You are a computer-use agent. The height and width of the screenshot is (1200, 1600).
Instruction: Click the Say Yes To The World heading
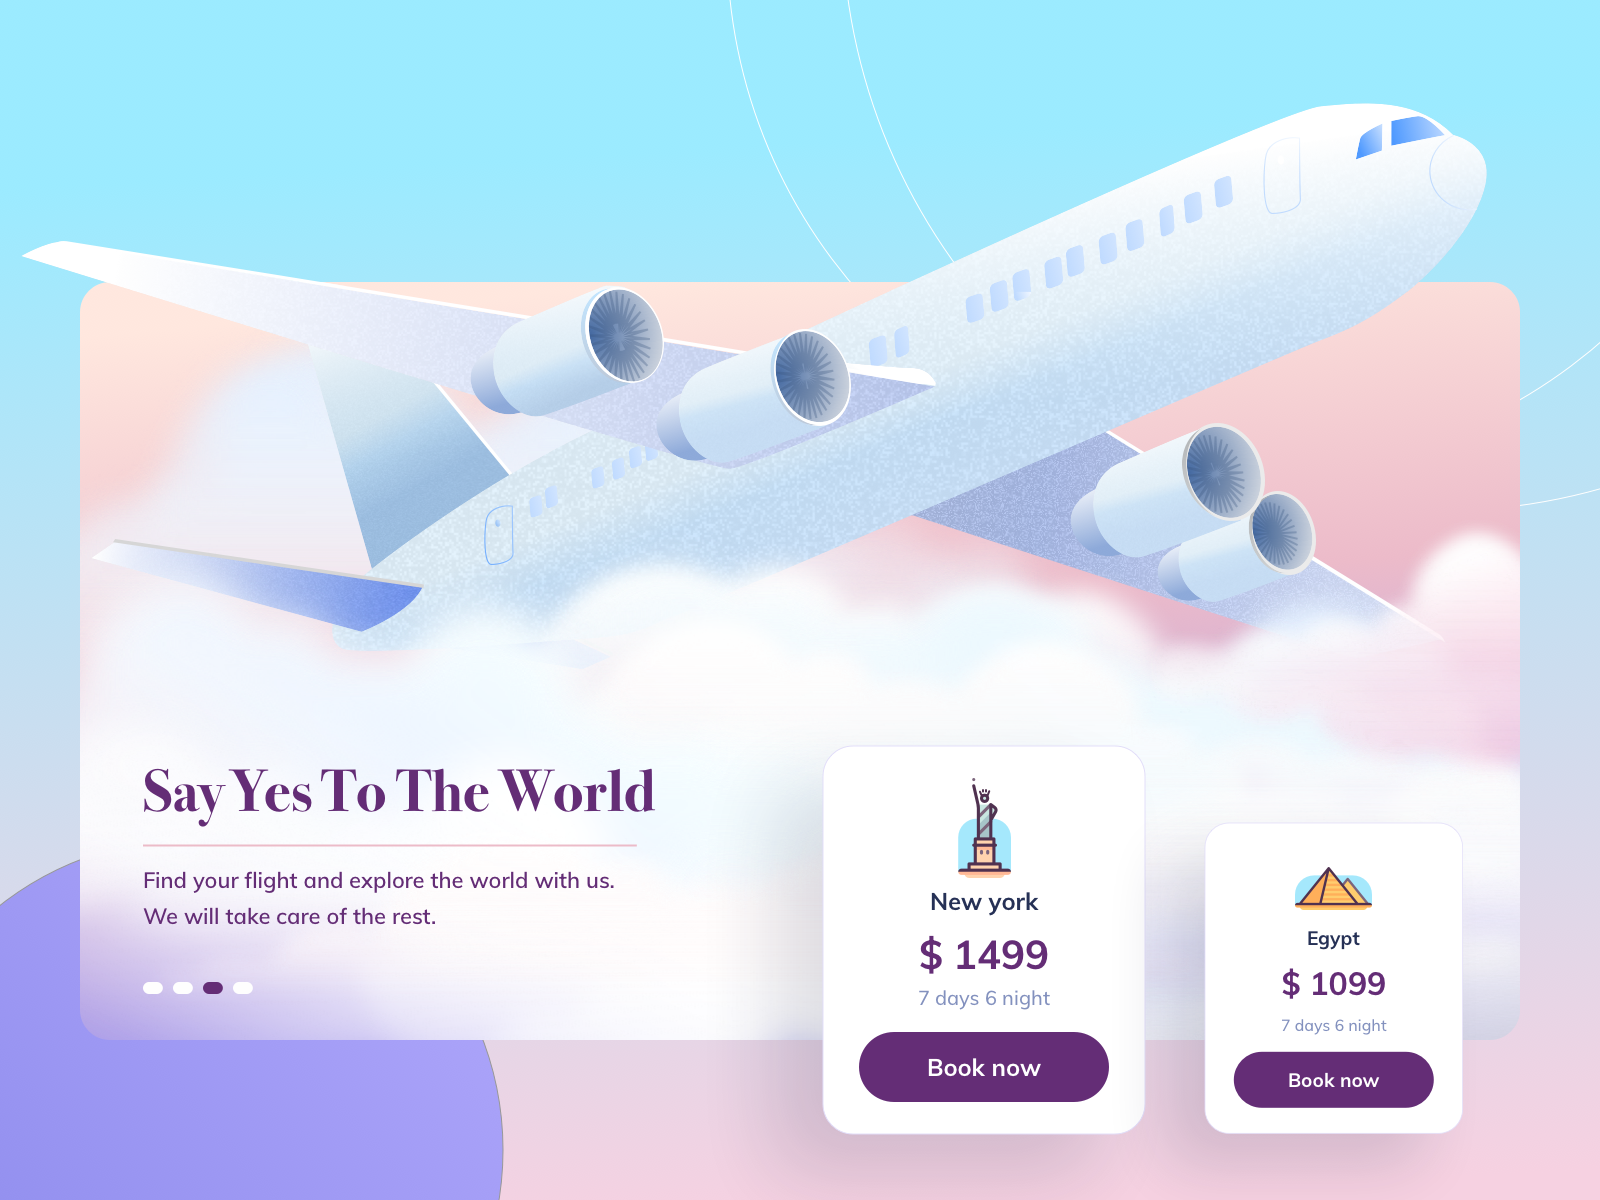click(398, 793)
